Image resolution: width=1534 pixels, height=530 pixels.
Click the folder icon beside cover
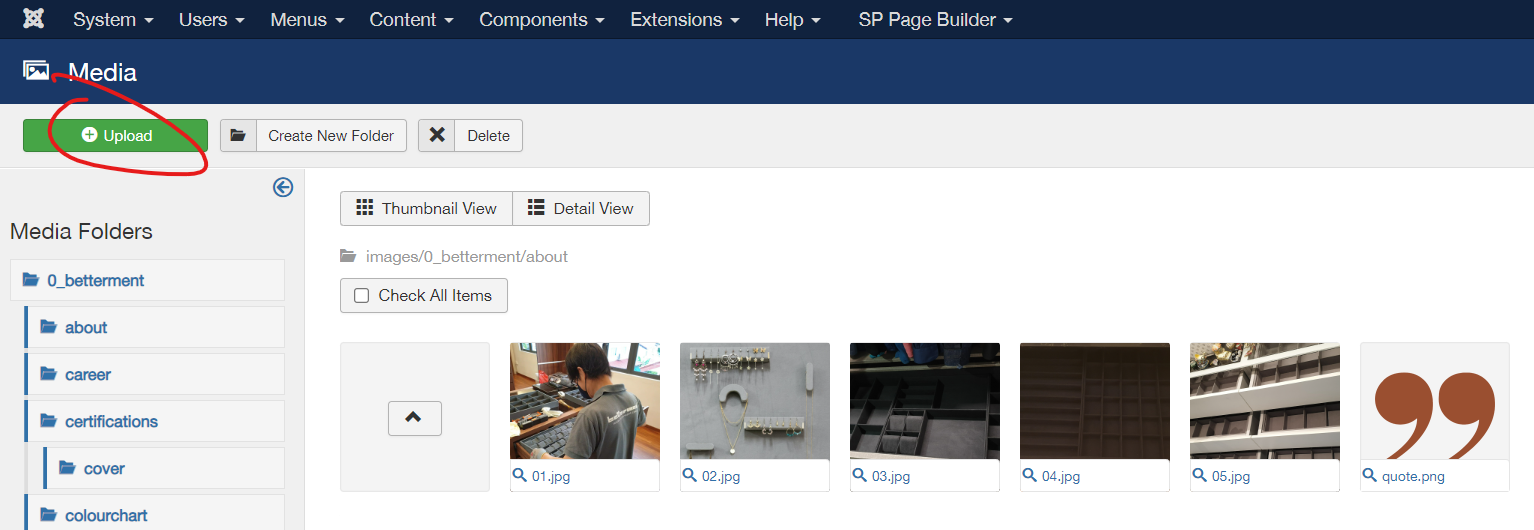pyautogui.click(x=68, y=468)
